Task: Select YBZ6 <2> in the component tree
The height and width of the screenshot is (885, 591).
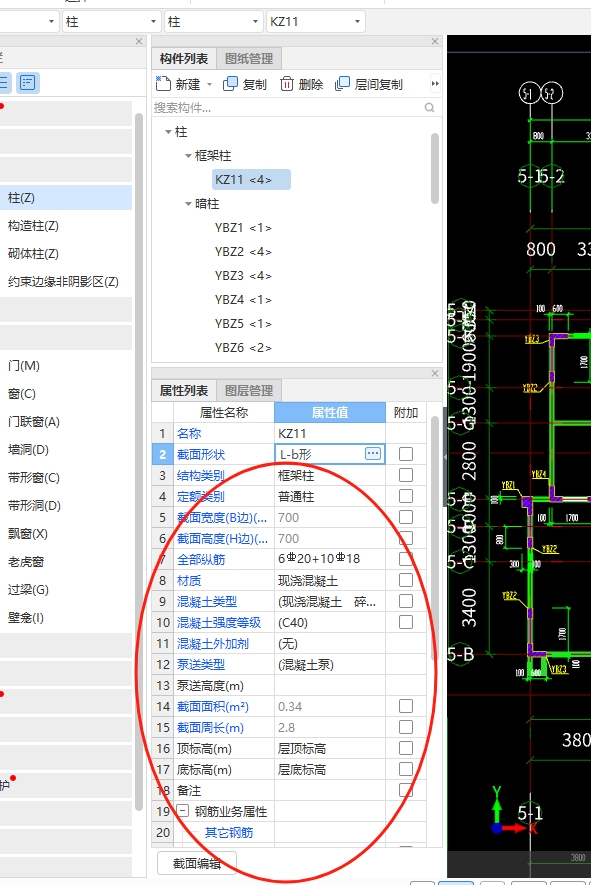Action: (243, 348)
